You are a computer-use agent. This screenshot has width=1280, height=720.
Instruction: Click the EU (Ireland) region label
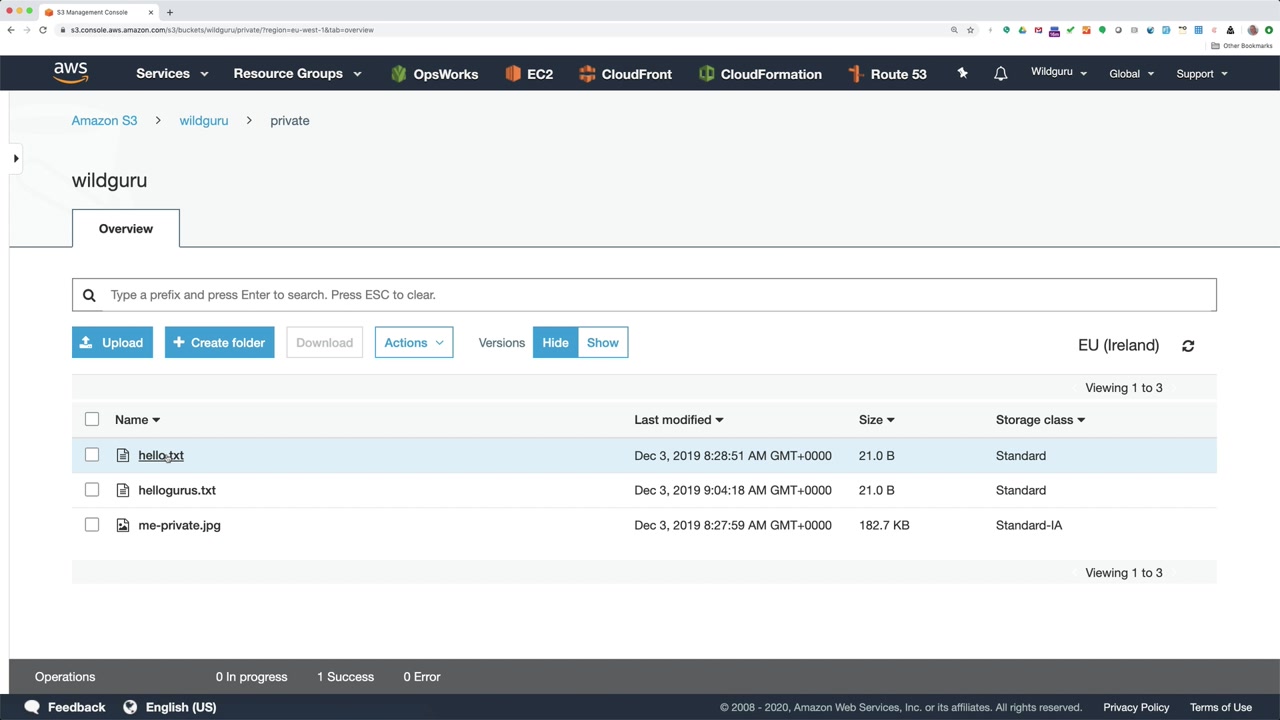click(1118, 345)
